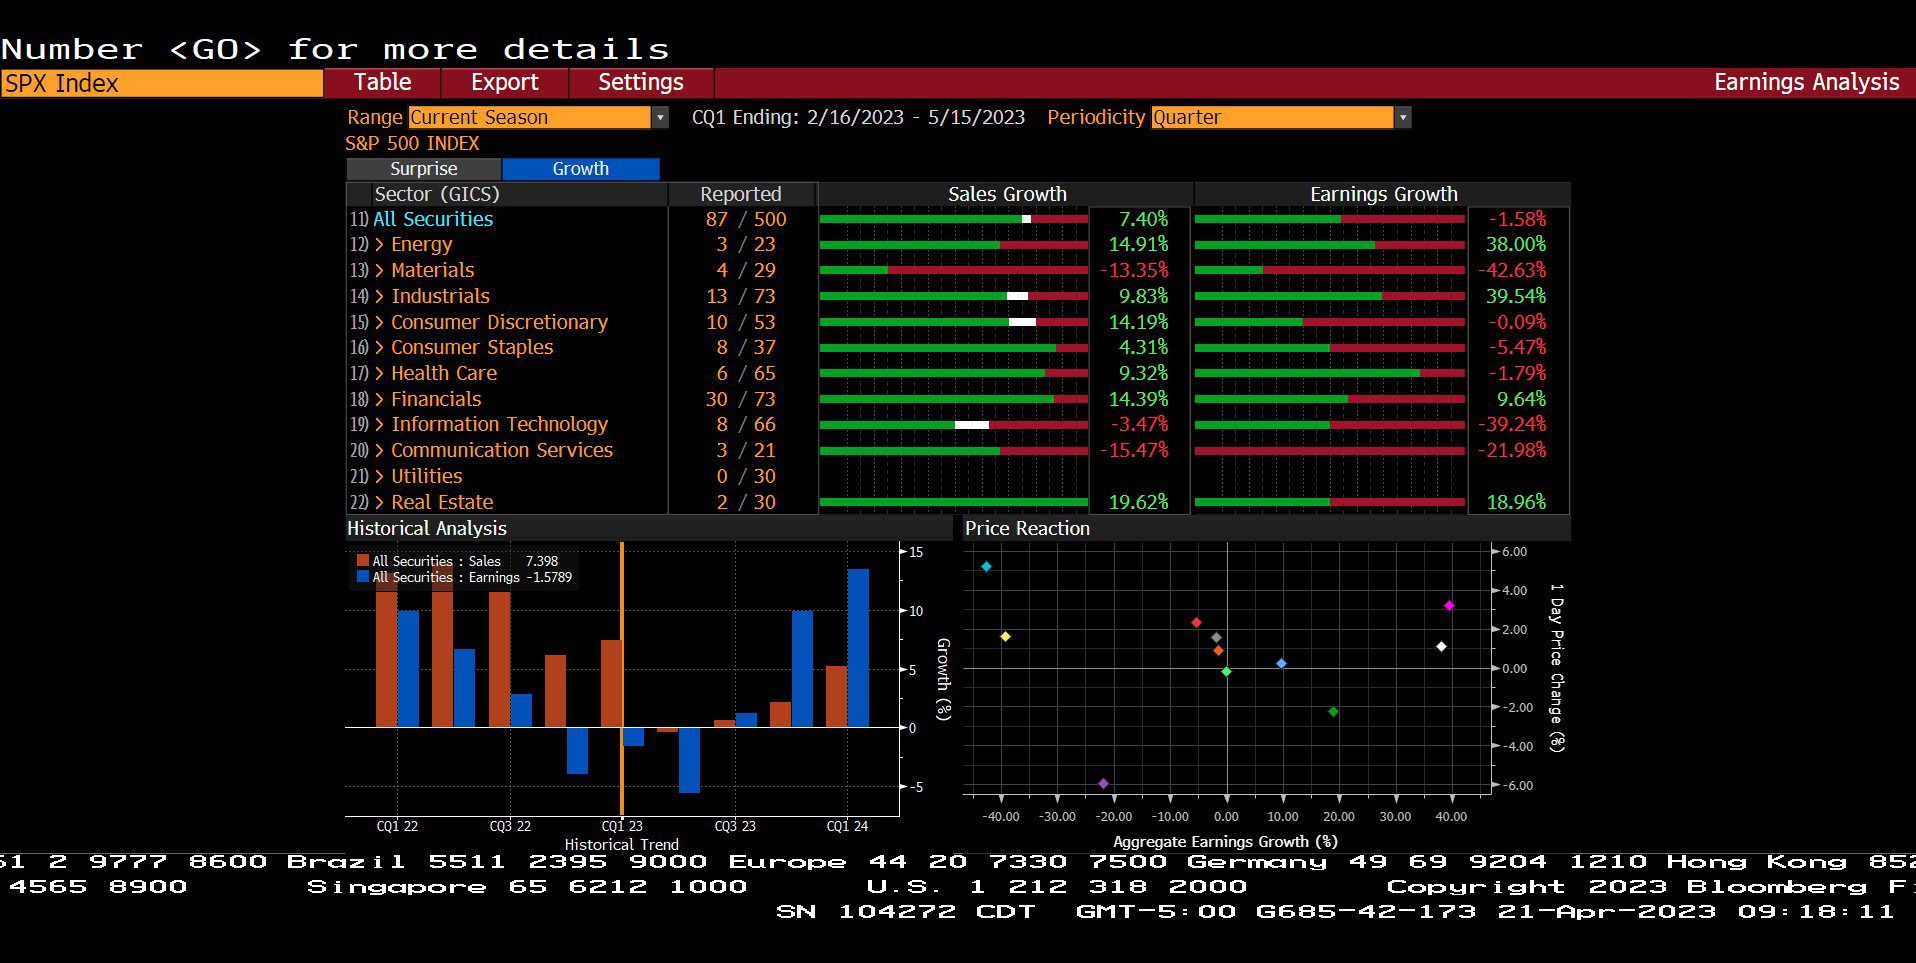Click the Sector (GICS) column header
The height and width of the screenshot is (963, 1916).
[437, 194]
